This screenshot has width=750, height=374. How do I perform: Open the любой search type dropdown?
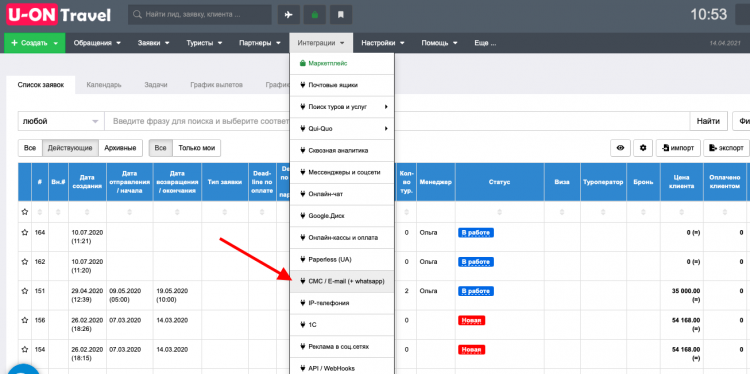[61, 121]
